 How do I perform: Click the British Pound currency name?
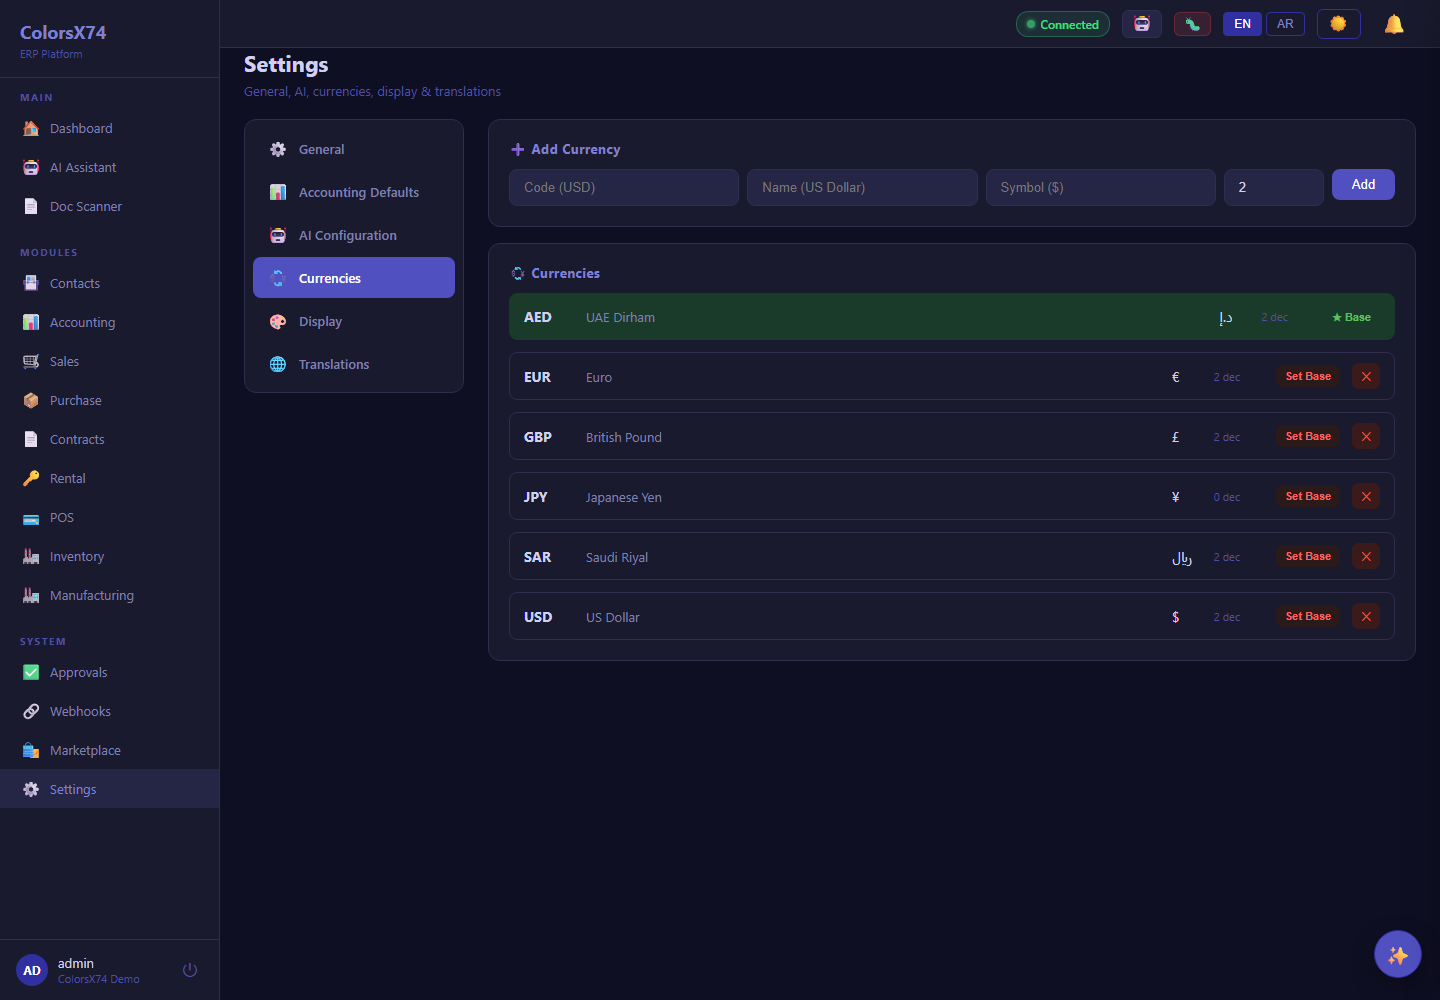click(x=623, y=437)
